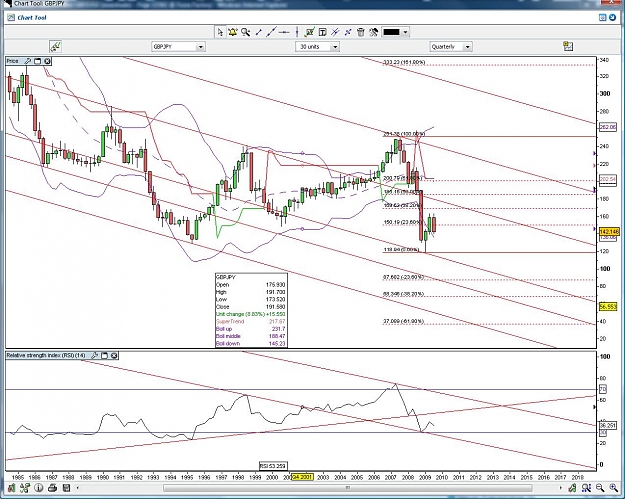Expand the line color dropdown arrow
Screen dimensions: 625x499
(405, 32)
